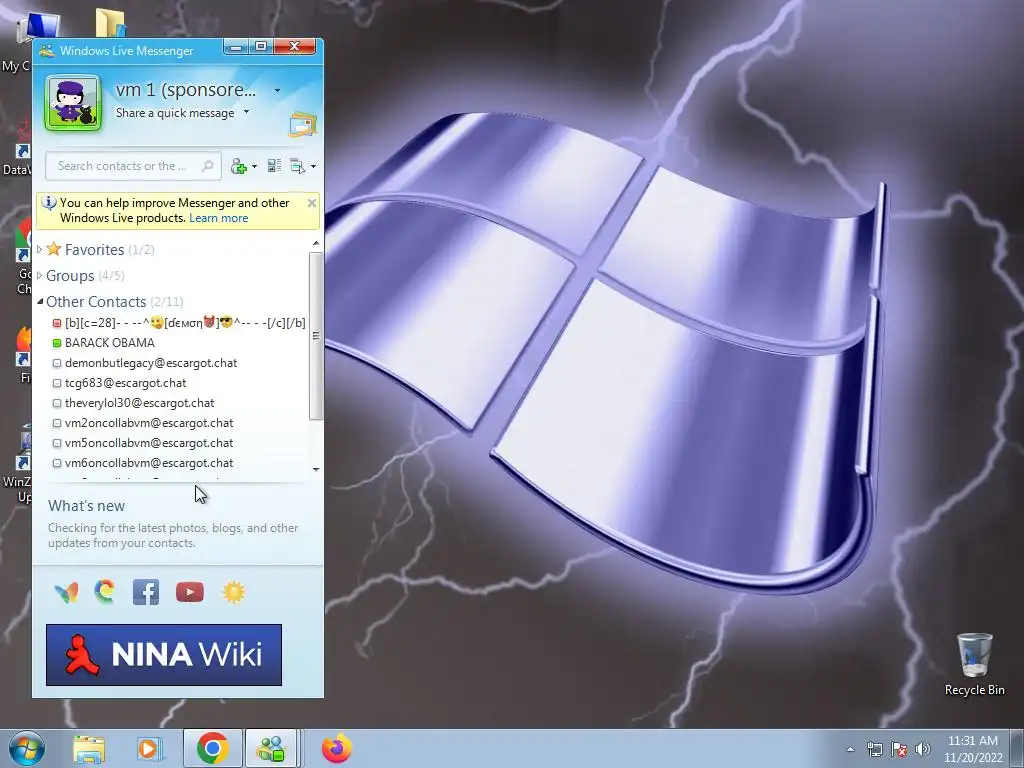Maximize the Windows Live Messenger window
Image resolution: width=1024 pixels, height=768 pixels.
tap(261, 46)
